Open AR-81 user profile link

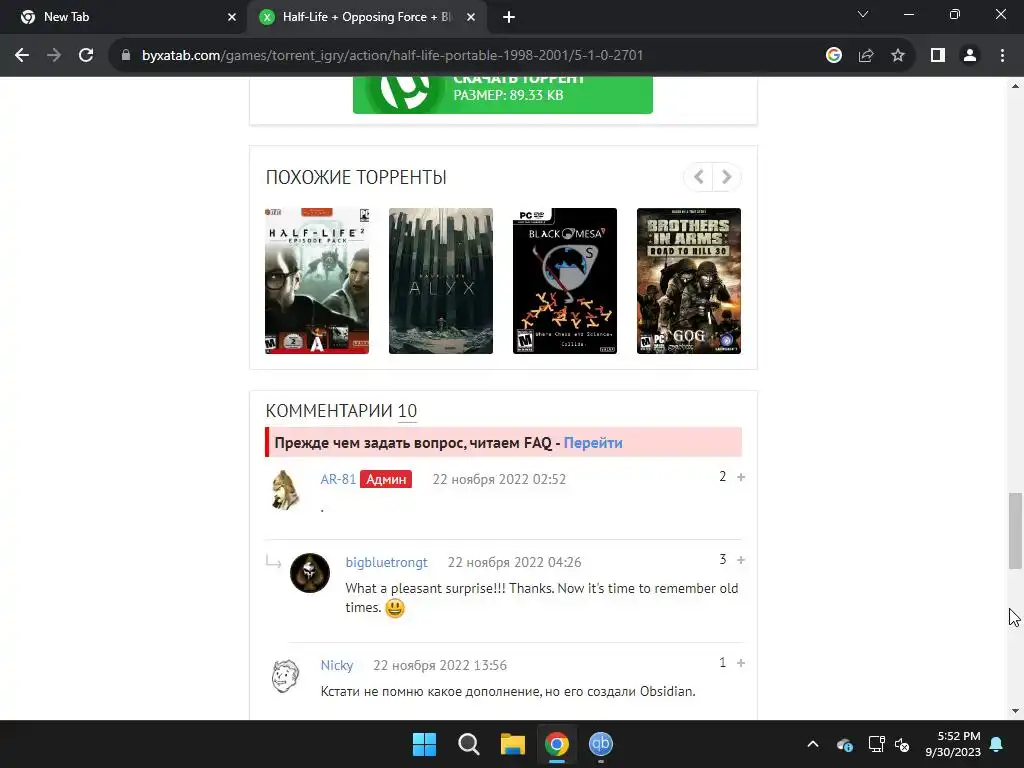[338, 479]
